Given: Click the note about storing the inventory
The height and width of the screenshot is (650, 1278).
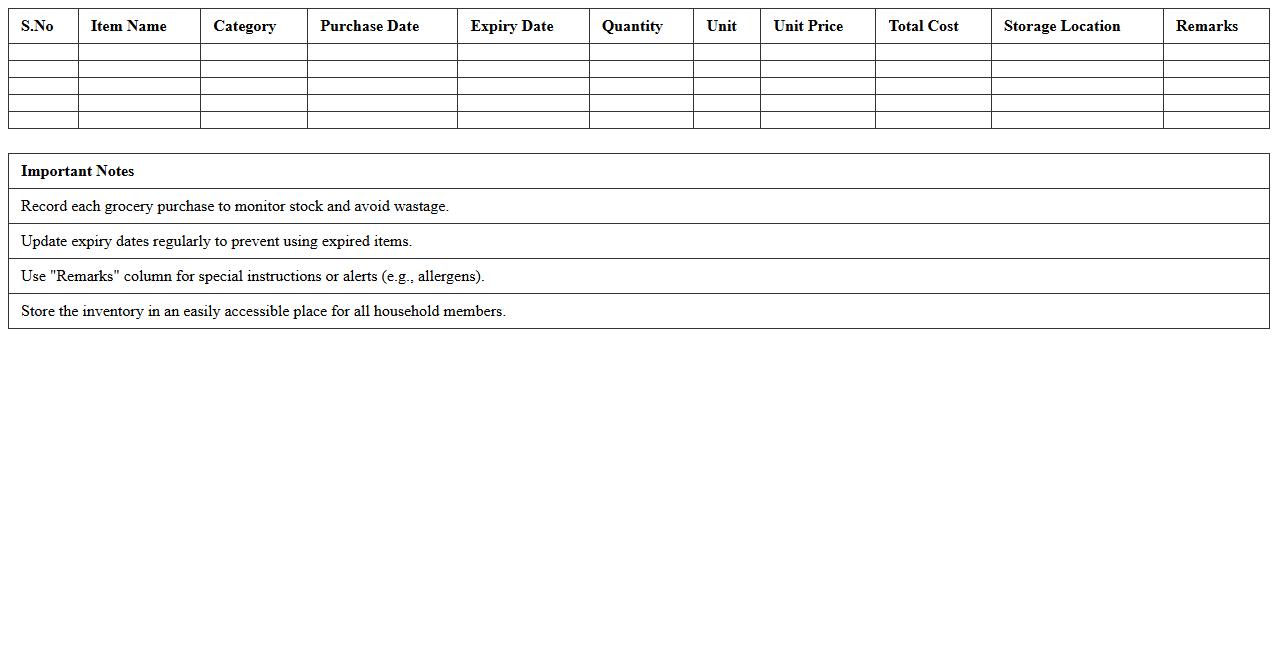Looking at the screenshot, I should pos(263,311).
